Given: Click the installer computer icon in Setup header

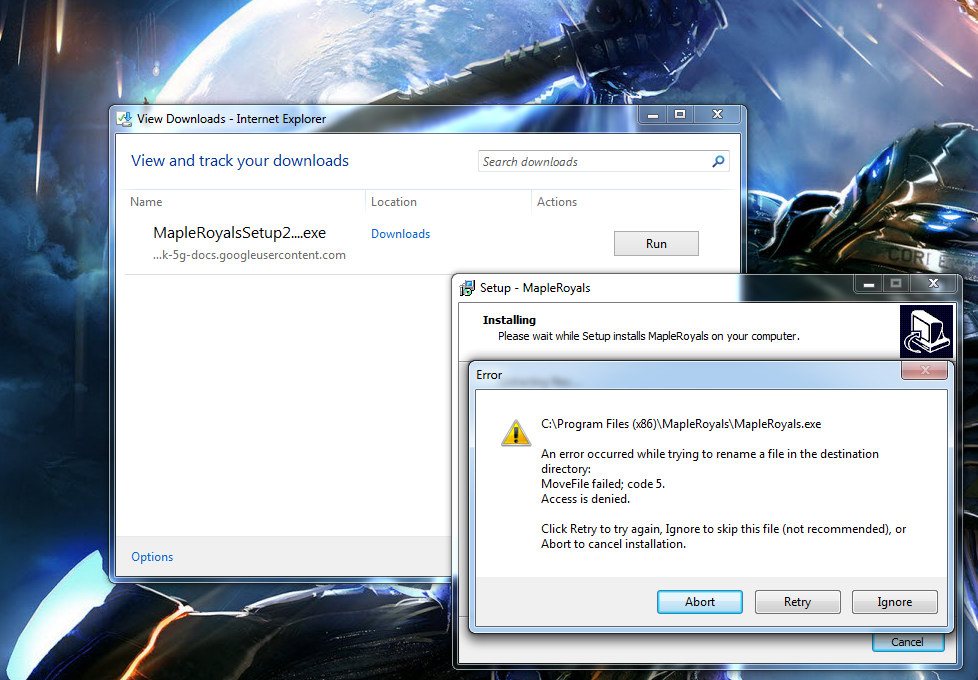Looking at the screenshot, I should 926,332.
